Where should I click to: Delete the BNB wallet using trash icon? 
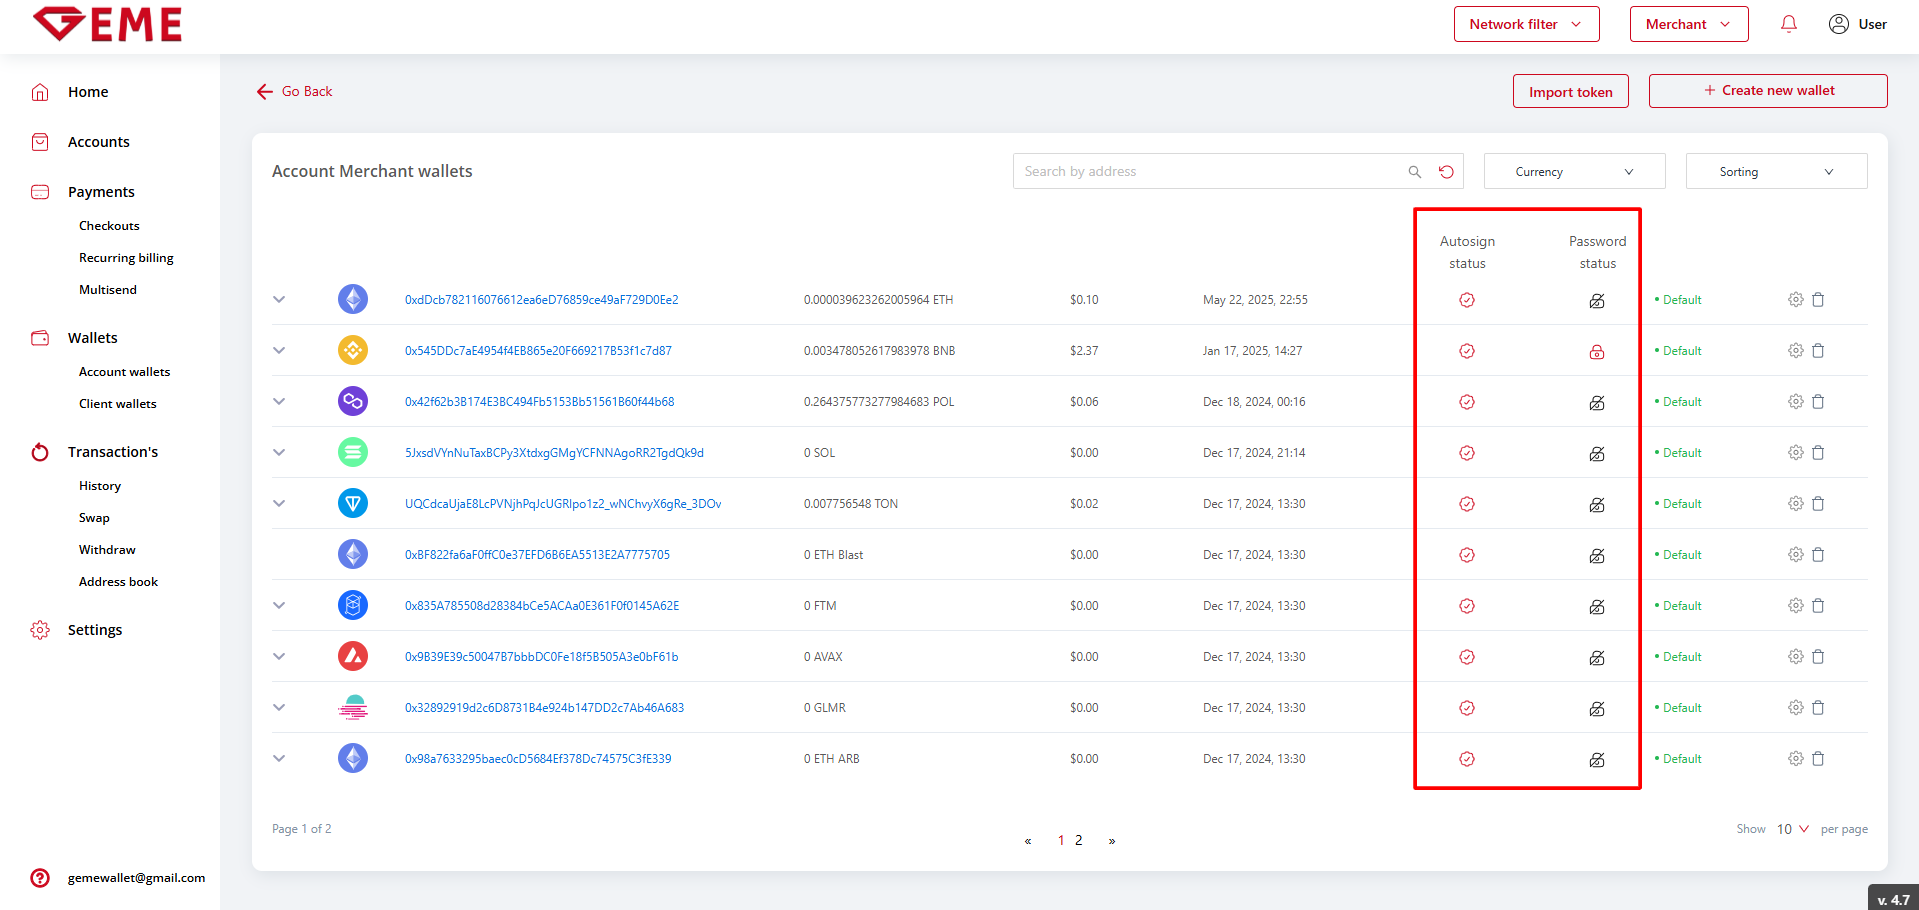[1818, 351]
